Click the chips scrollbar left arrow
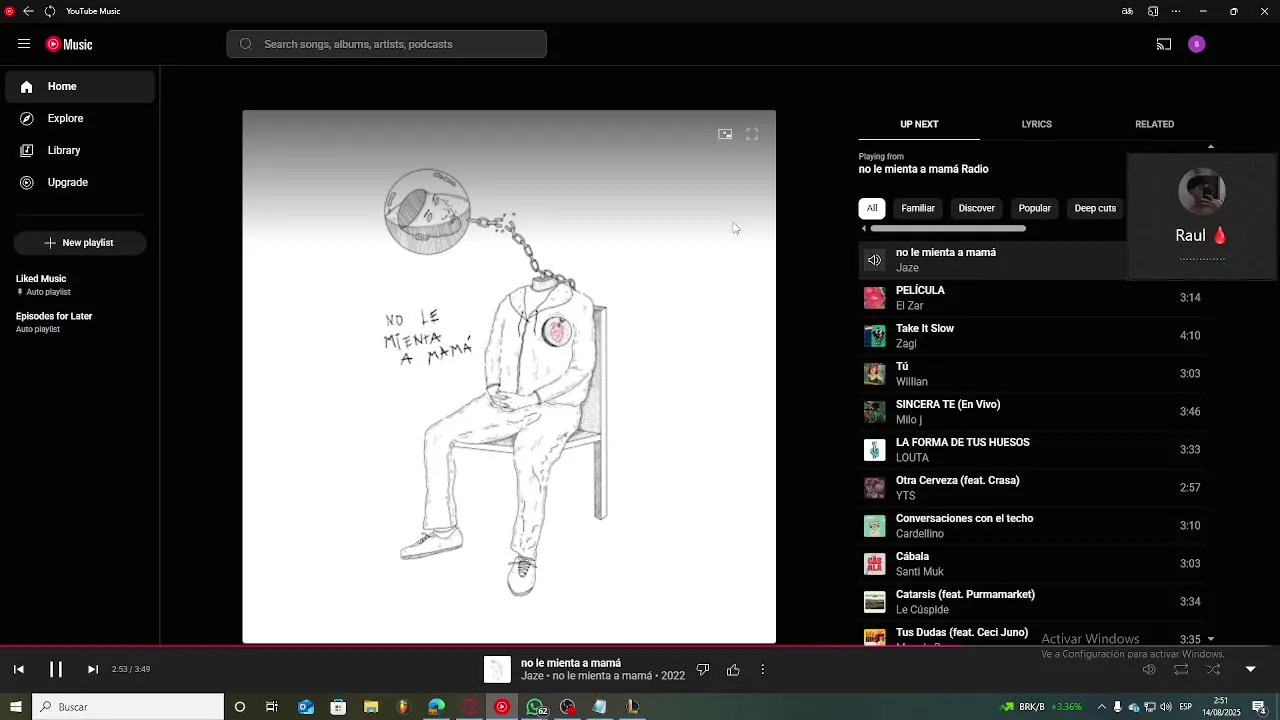The width and height of the screenshot is (1280, 720). click(864, 229)
